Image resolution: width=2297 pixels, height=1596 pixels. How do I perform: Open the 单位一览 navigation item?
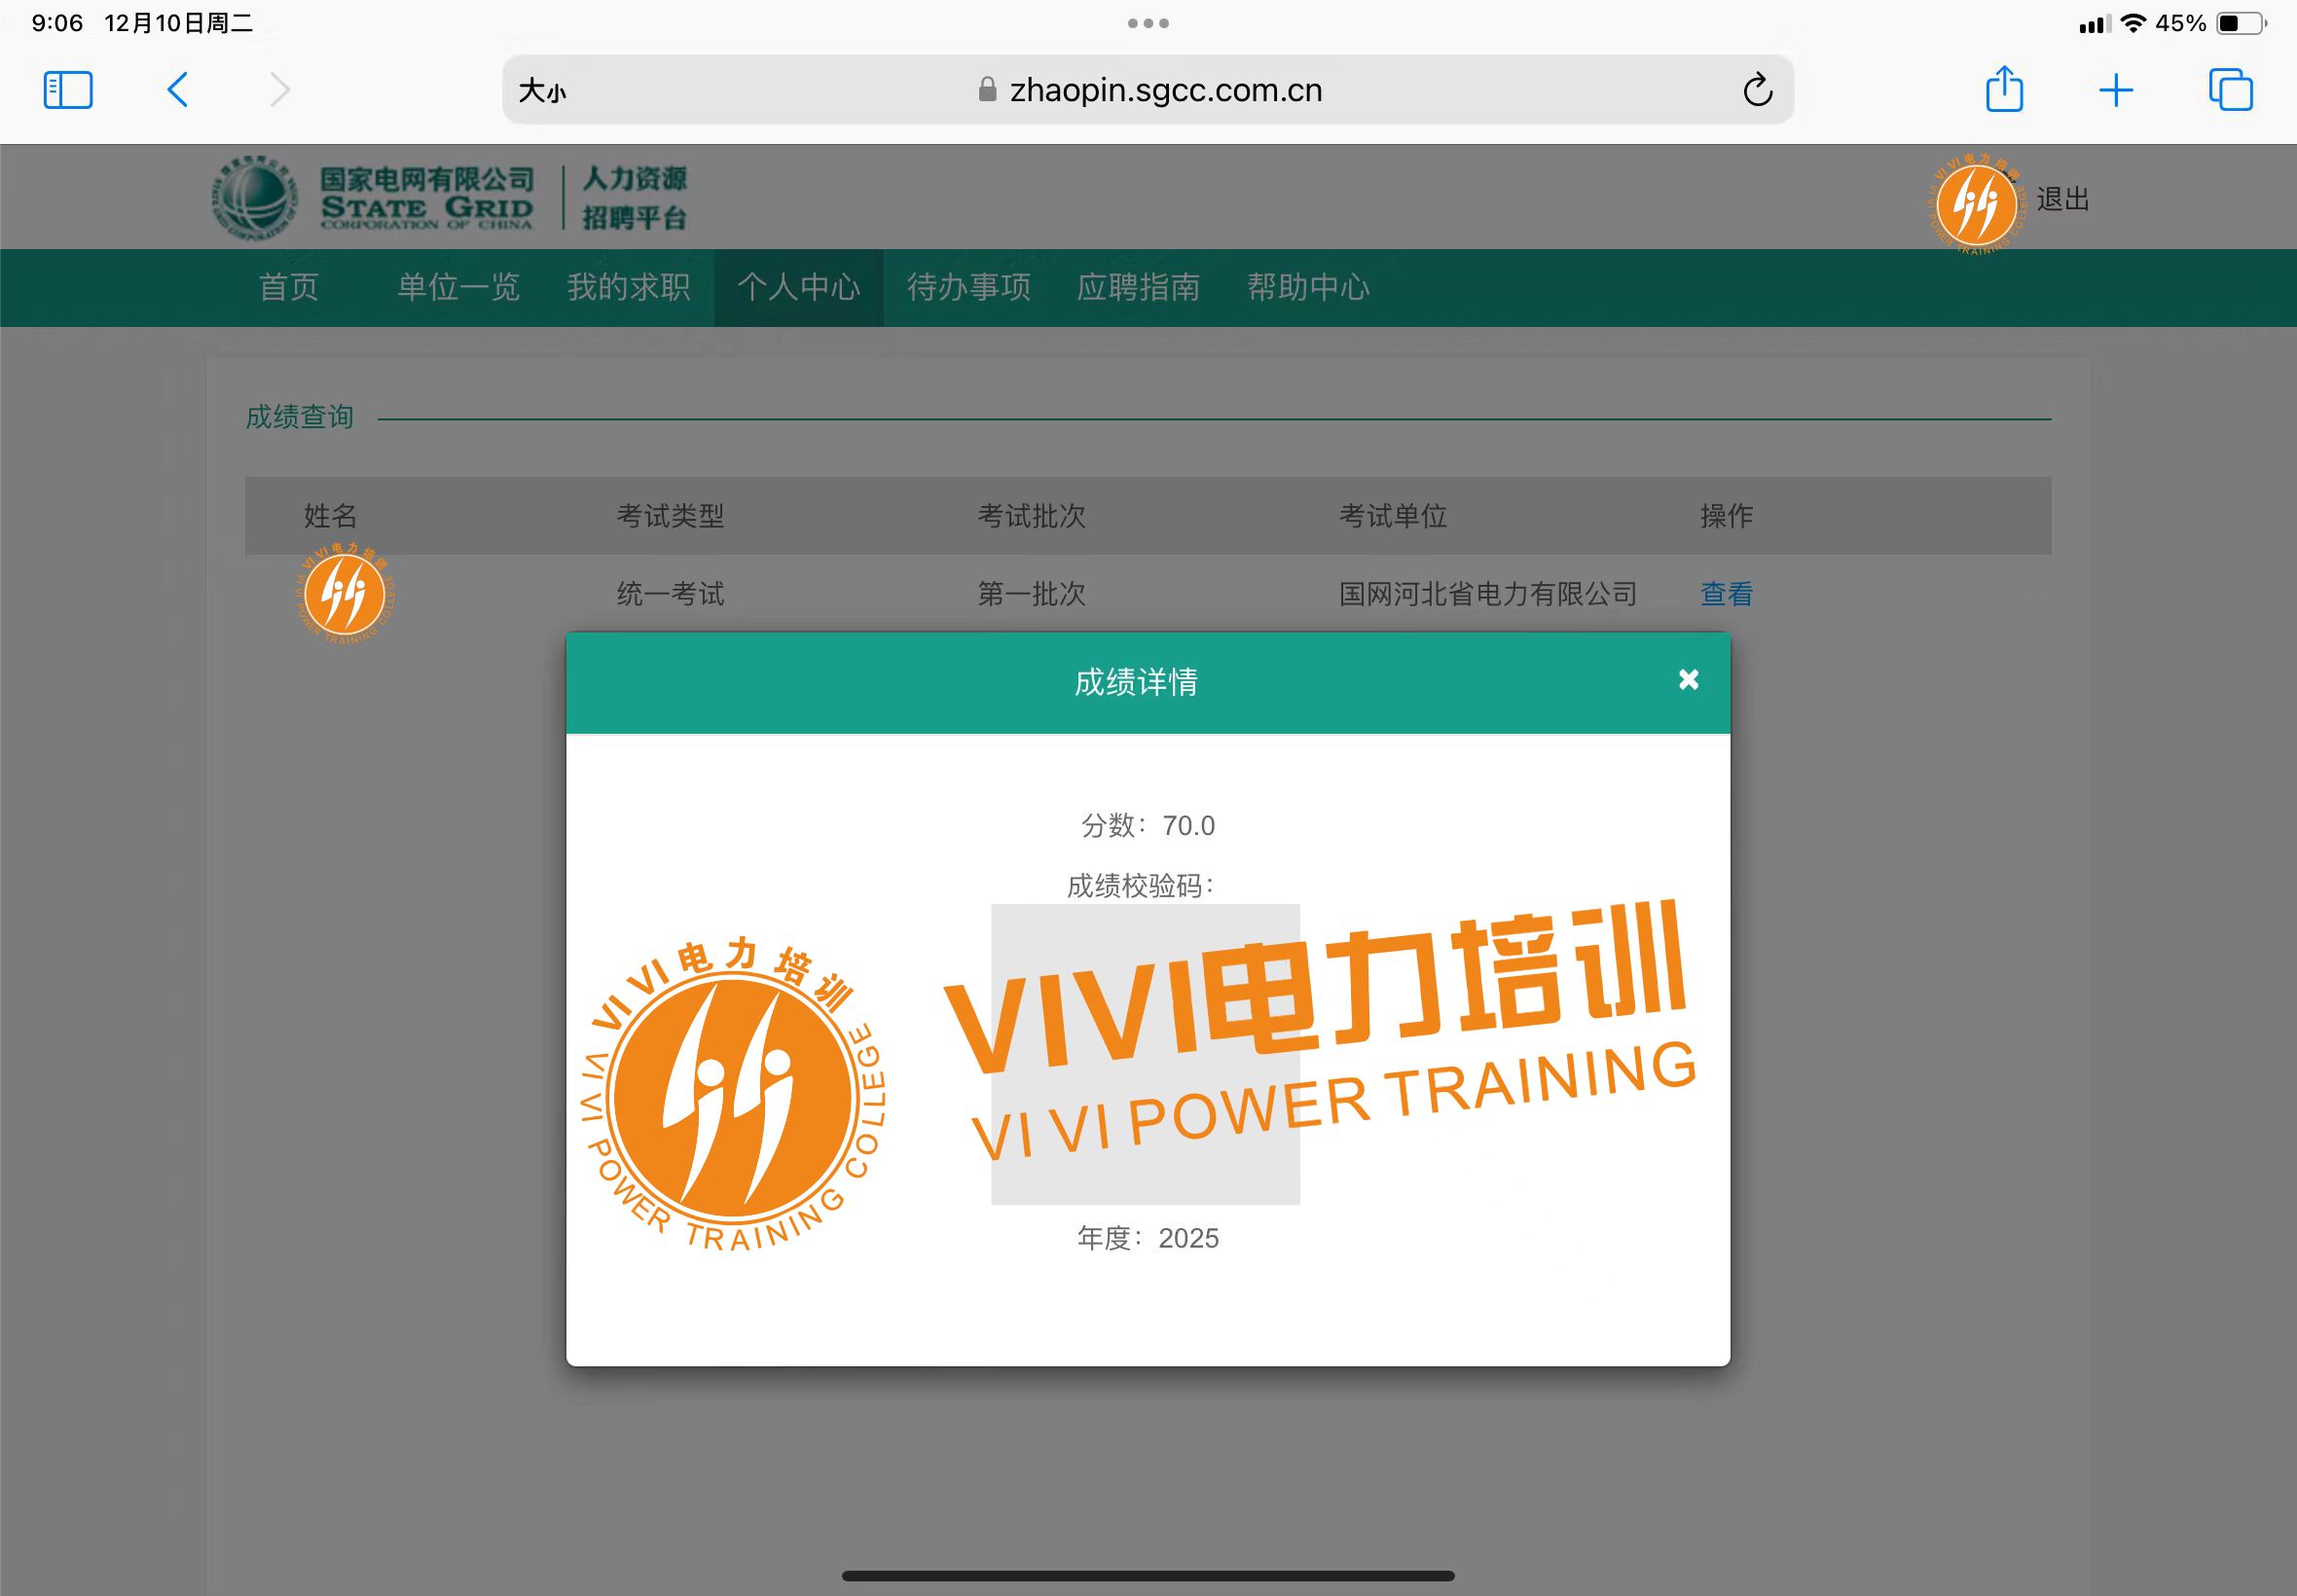pyautogui.click(x=458, y=287)
